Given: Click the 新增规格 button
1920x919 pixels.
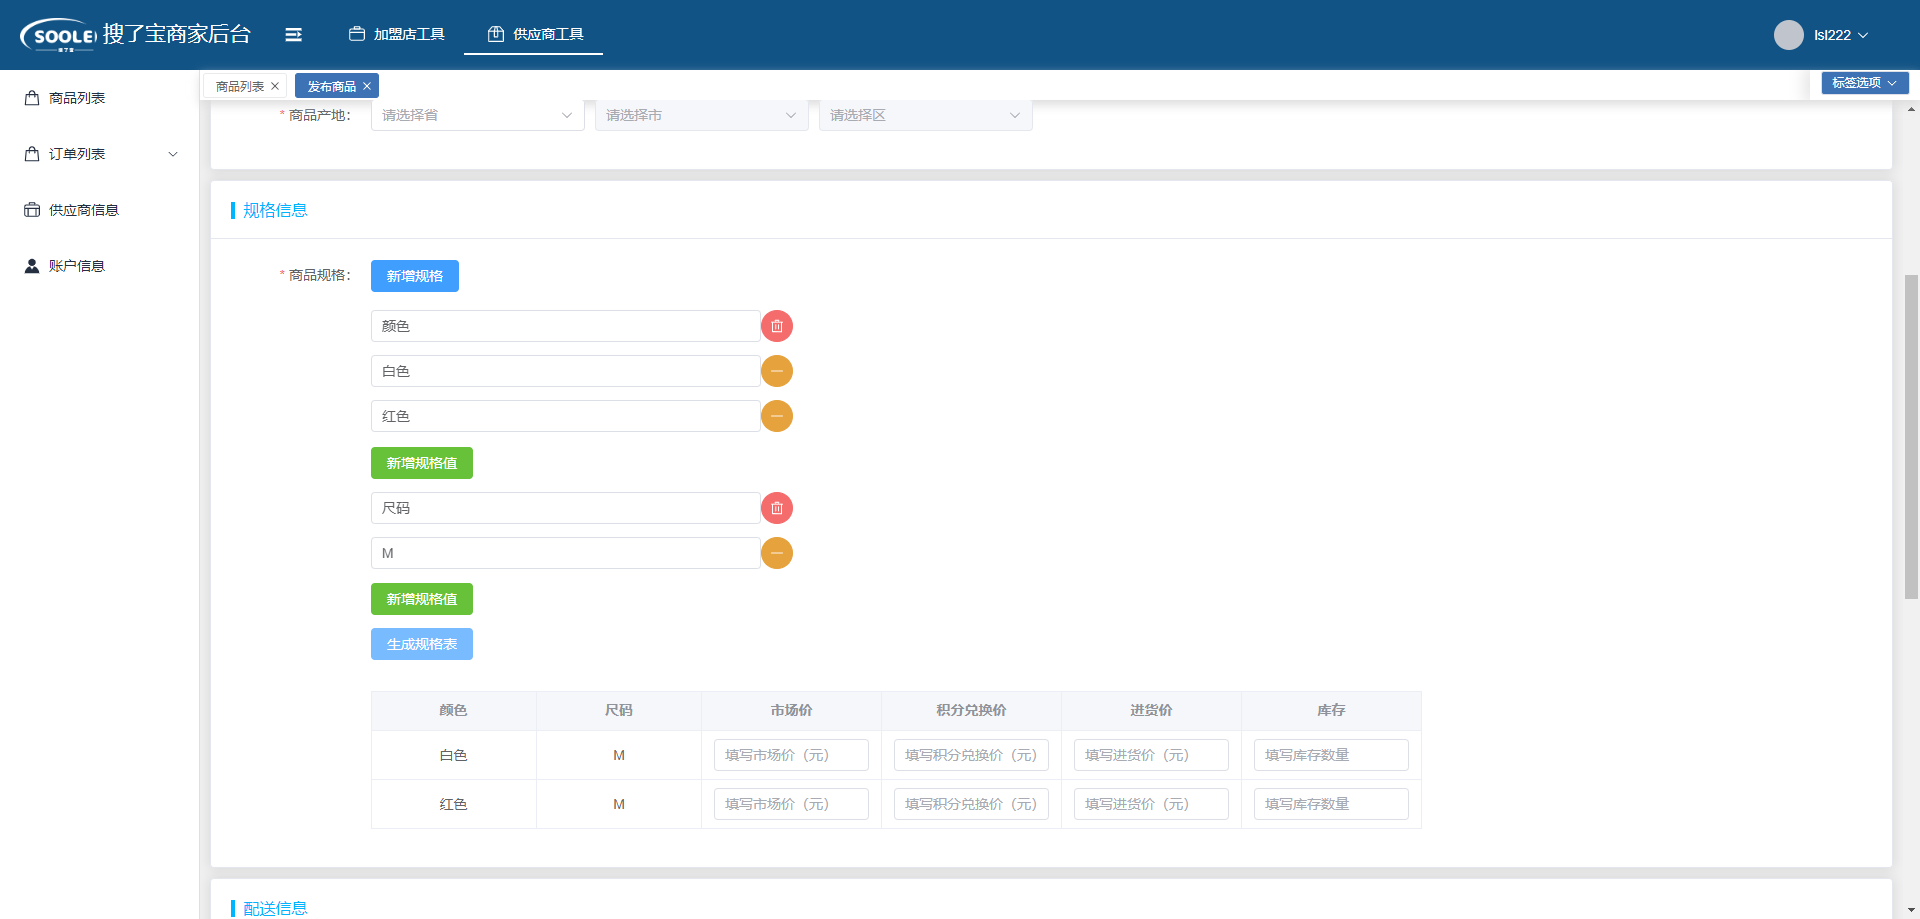Looking at the screenshot, I should (414, 276).
